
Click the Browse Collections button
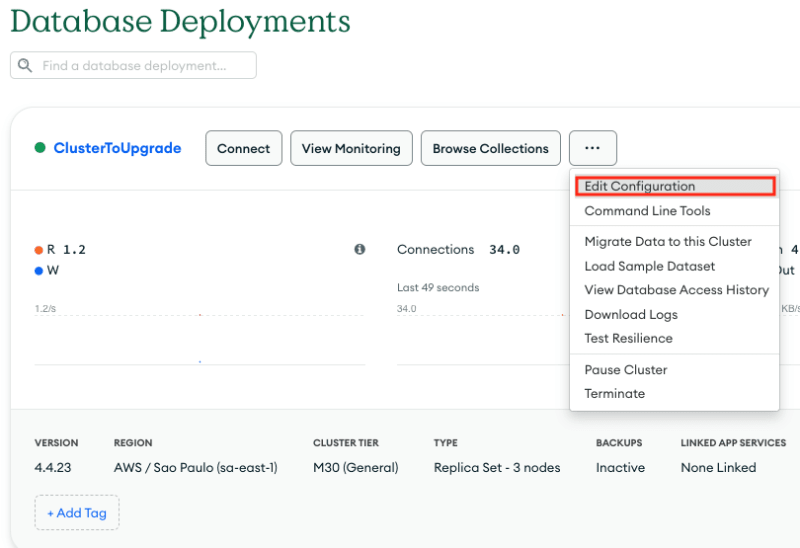coord(490,148)
